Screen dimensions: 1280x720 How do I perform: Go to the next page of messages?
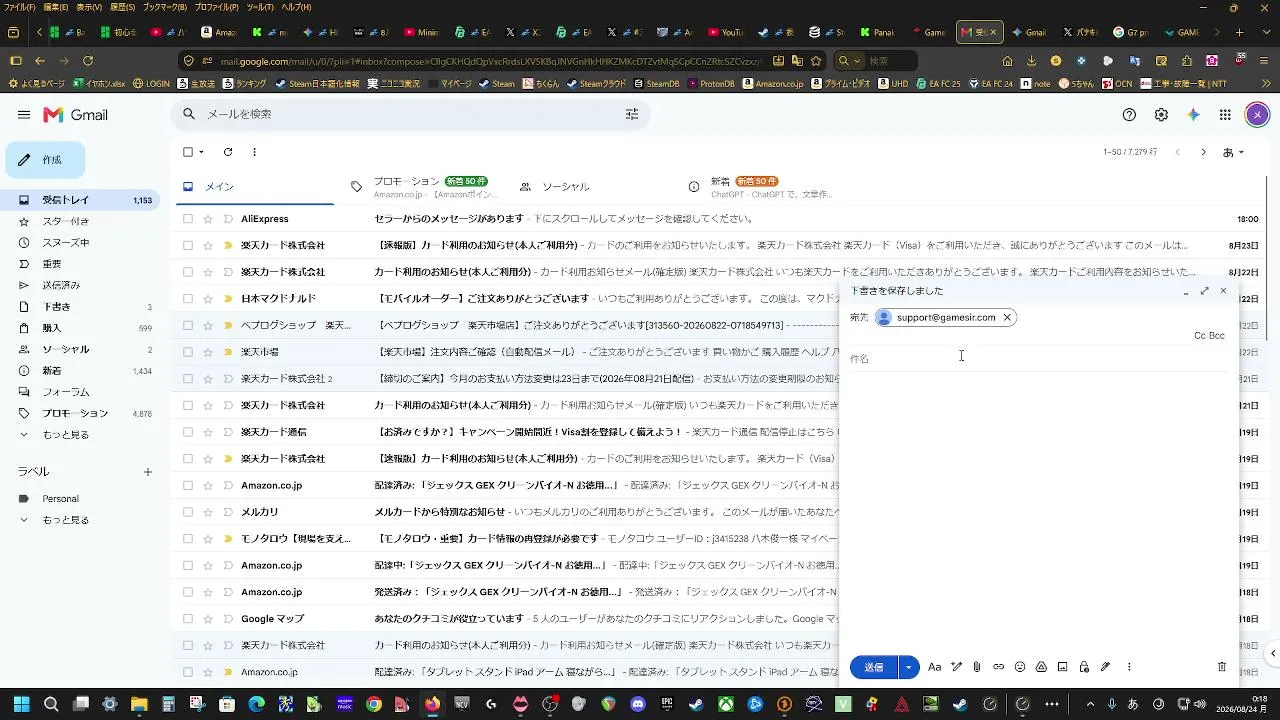(x=1203, y=152)
